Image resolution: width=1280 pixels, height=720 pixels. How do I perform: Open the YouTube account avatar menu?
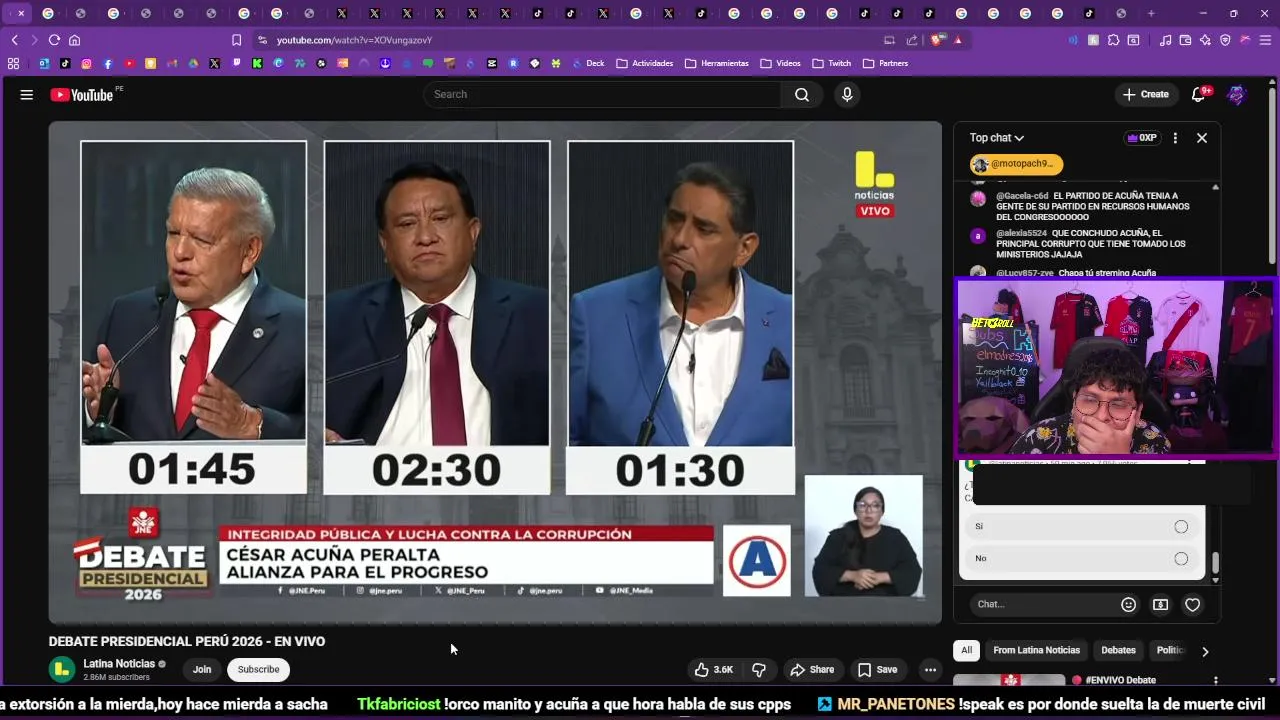[x=1237, y=94]
